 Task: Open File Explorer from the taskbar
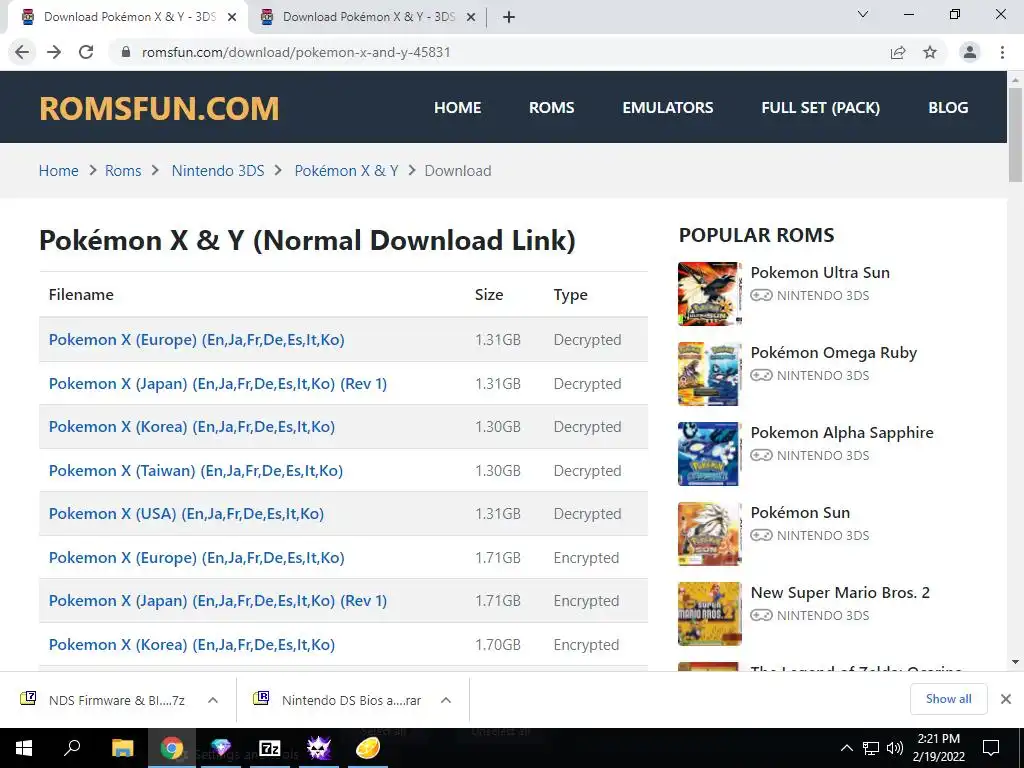(122, 748)
